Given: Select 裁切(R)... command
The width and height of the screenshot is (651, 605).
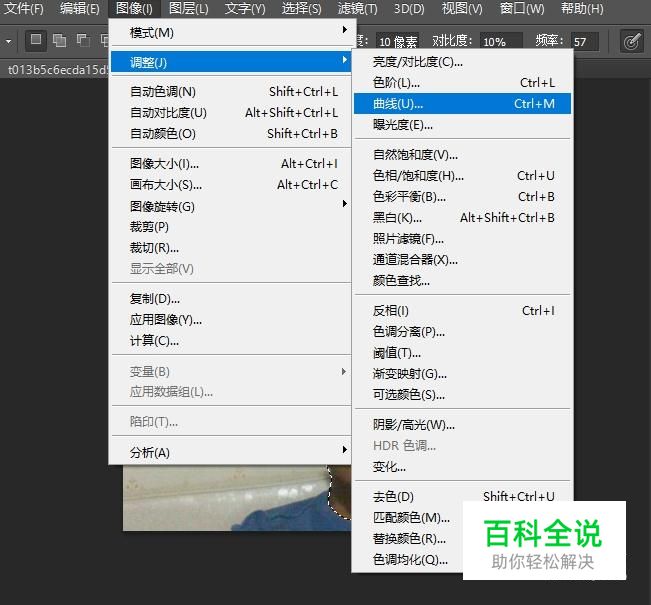Looking at the screenshot, I should (x=231, y=248).
